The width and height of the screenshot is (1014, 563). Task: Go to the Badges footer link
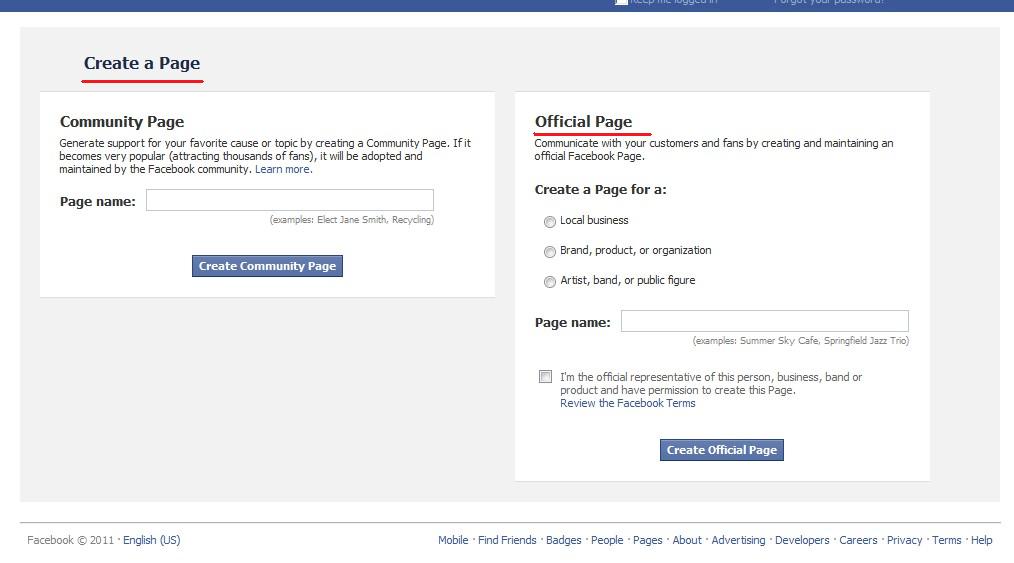point(563,540)
